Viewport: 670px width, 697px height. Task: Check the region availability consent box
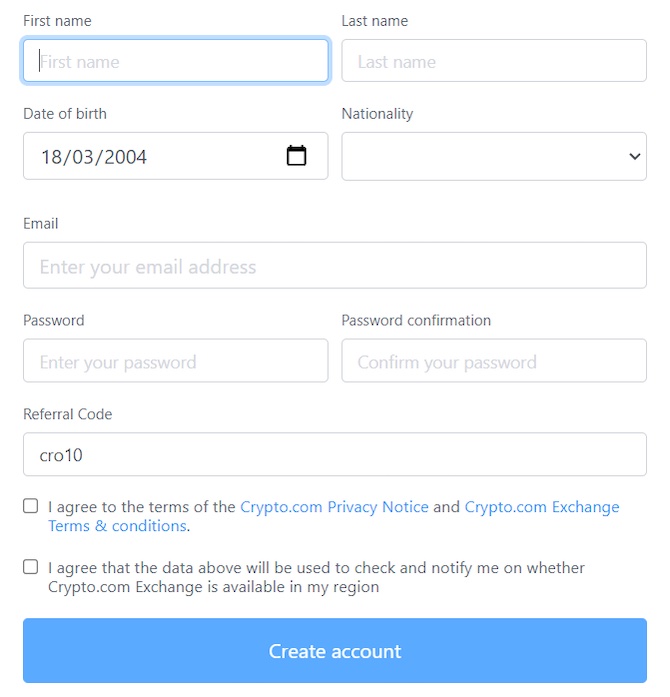point(30,567)
